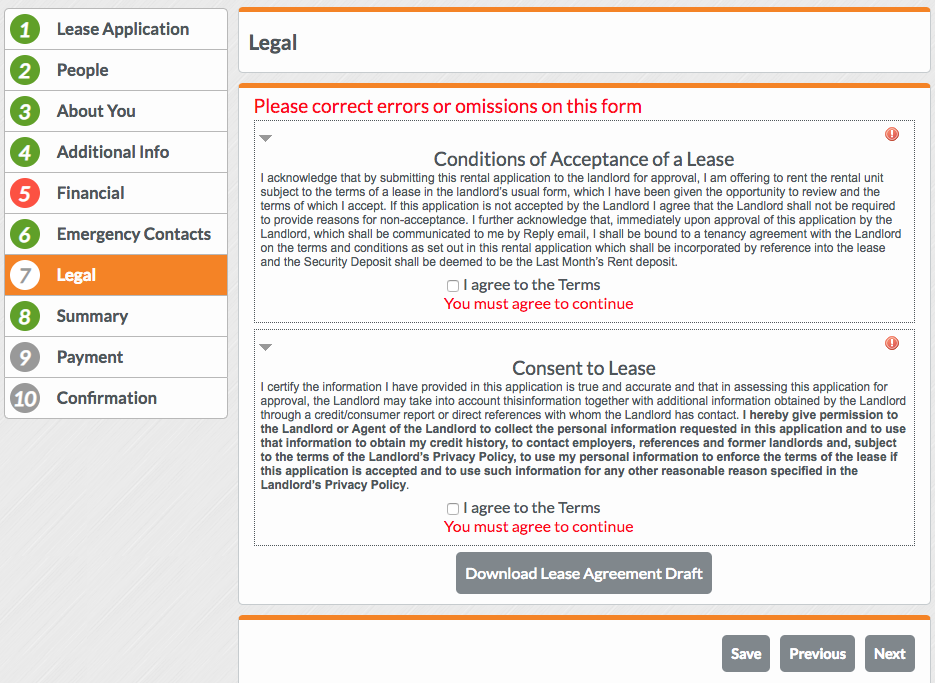Screen dimensions: 935x683
Task: Click the grey step 9 Payment circle icon
Action: point(25,358)
